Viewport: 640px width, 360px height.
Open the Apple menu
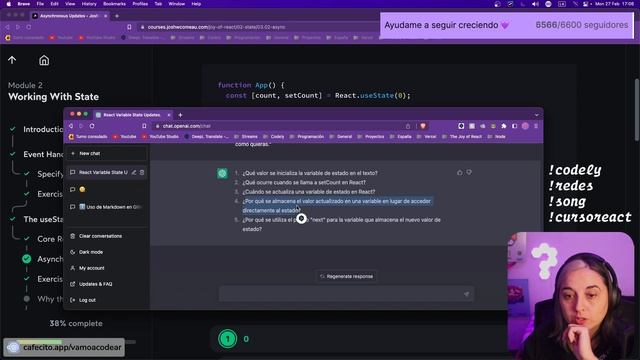pyautogui.click(x=9, y=4)
